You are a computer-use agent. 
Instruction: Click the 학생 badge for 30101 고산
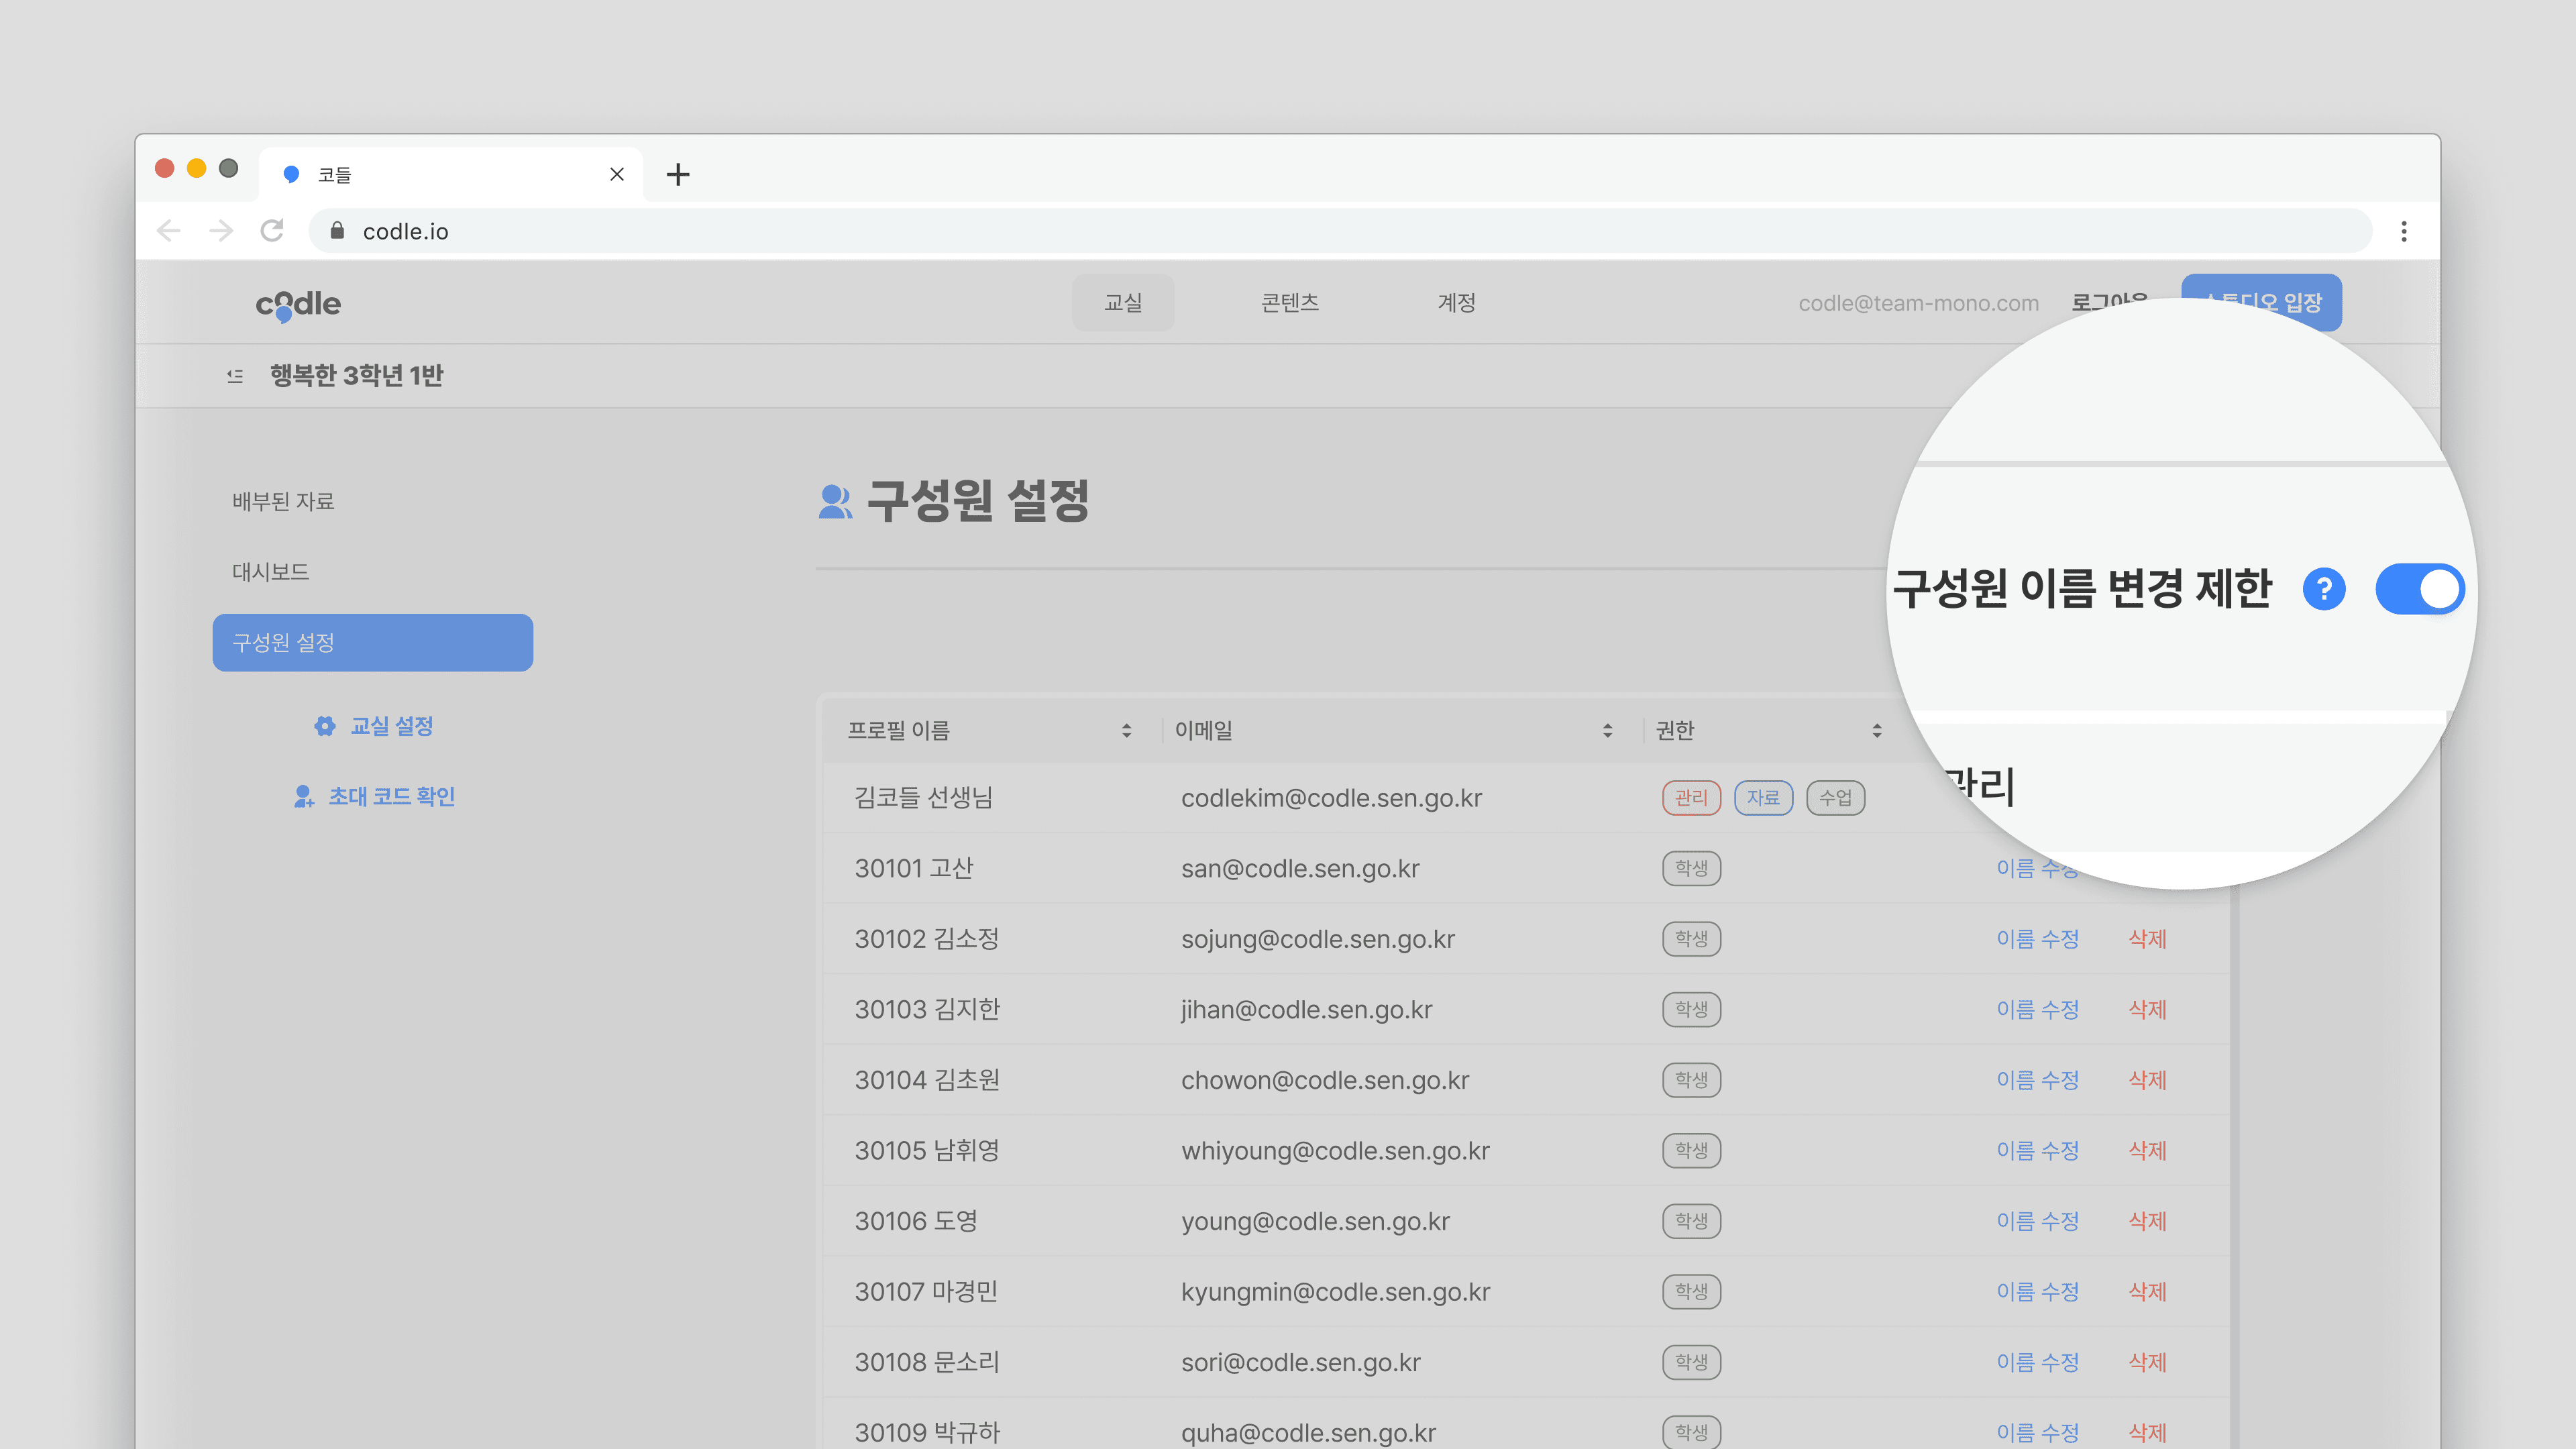(1691, 868)
